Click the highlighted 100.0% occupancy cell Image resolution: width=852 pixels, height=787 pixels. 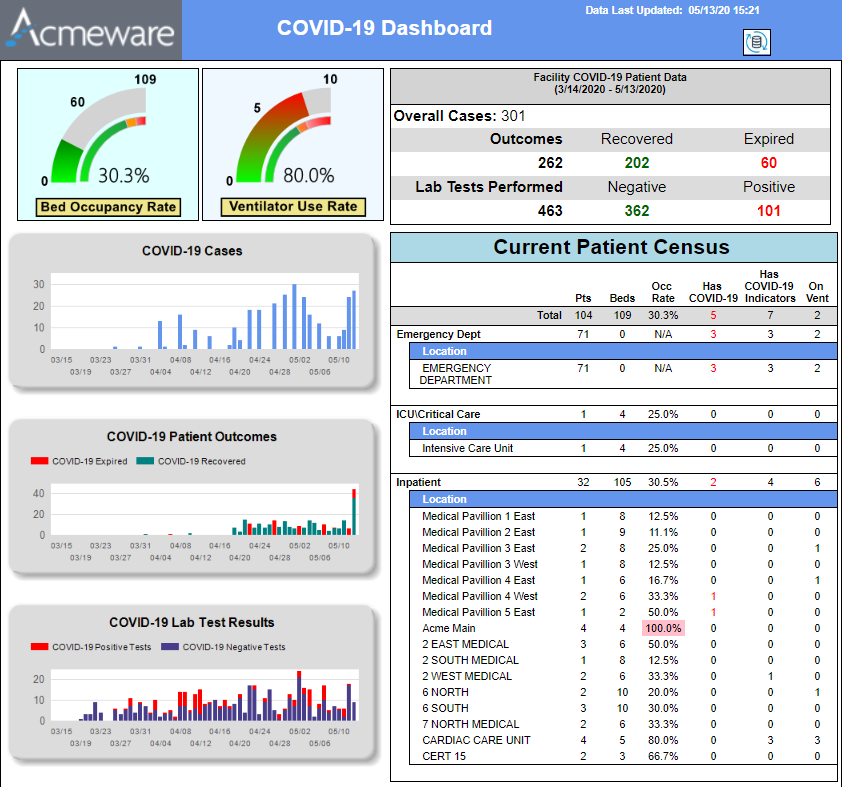(663, 628)
